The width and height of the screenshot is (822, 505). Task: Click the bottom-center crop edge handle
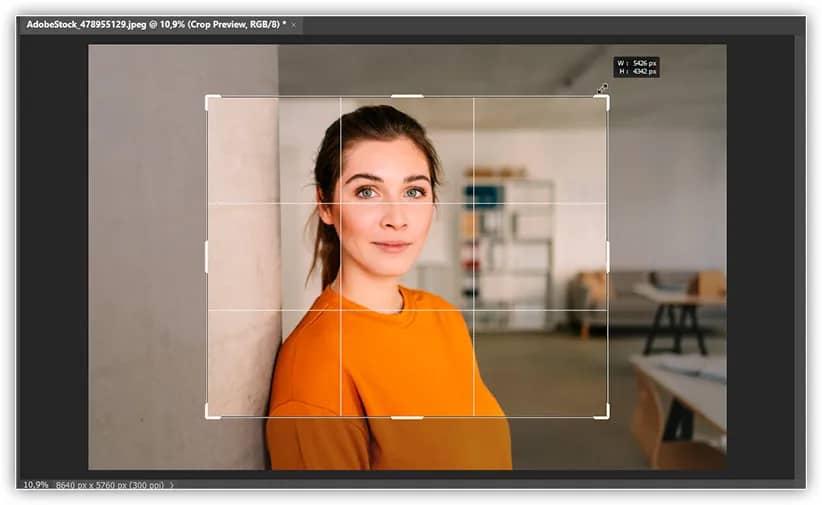(407, 417)
